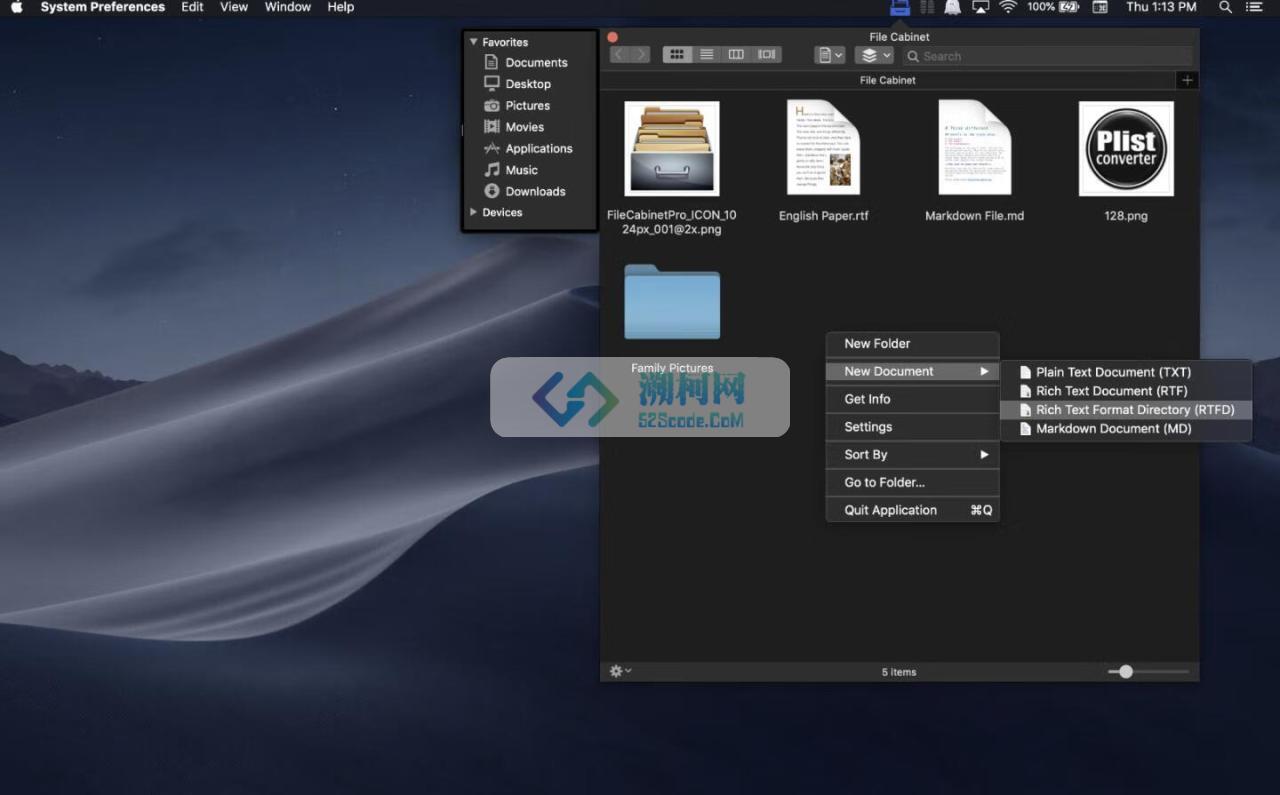Add a new tab with plus button
The image size is (1280, 795).
click(1187, 80)
